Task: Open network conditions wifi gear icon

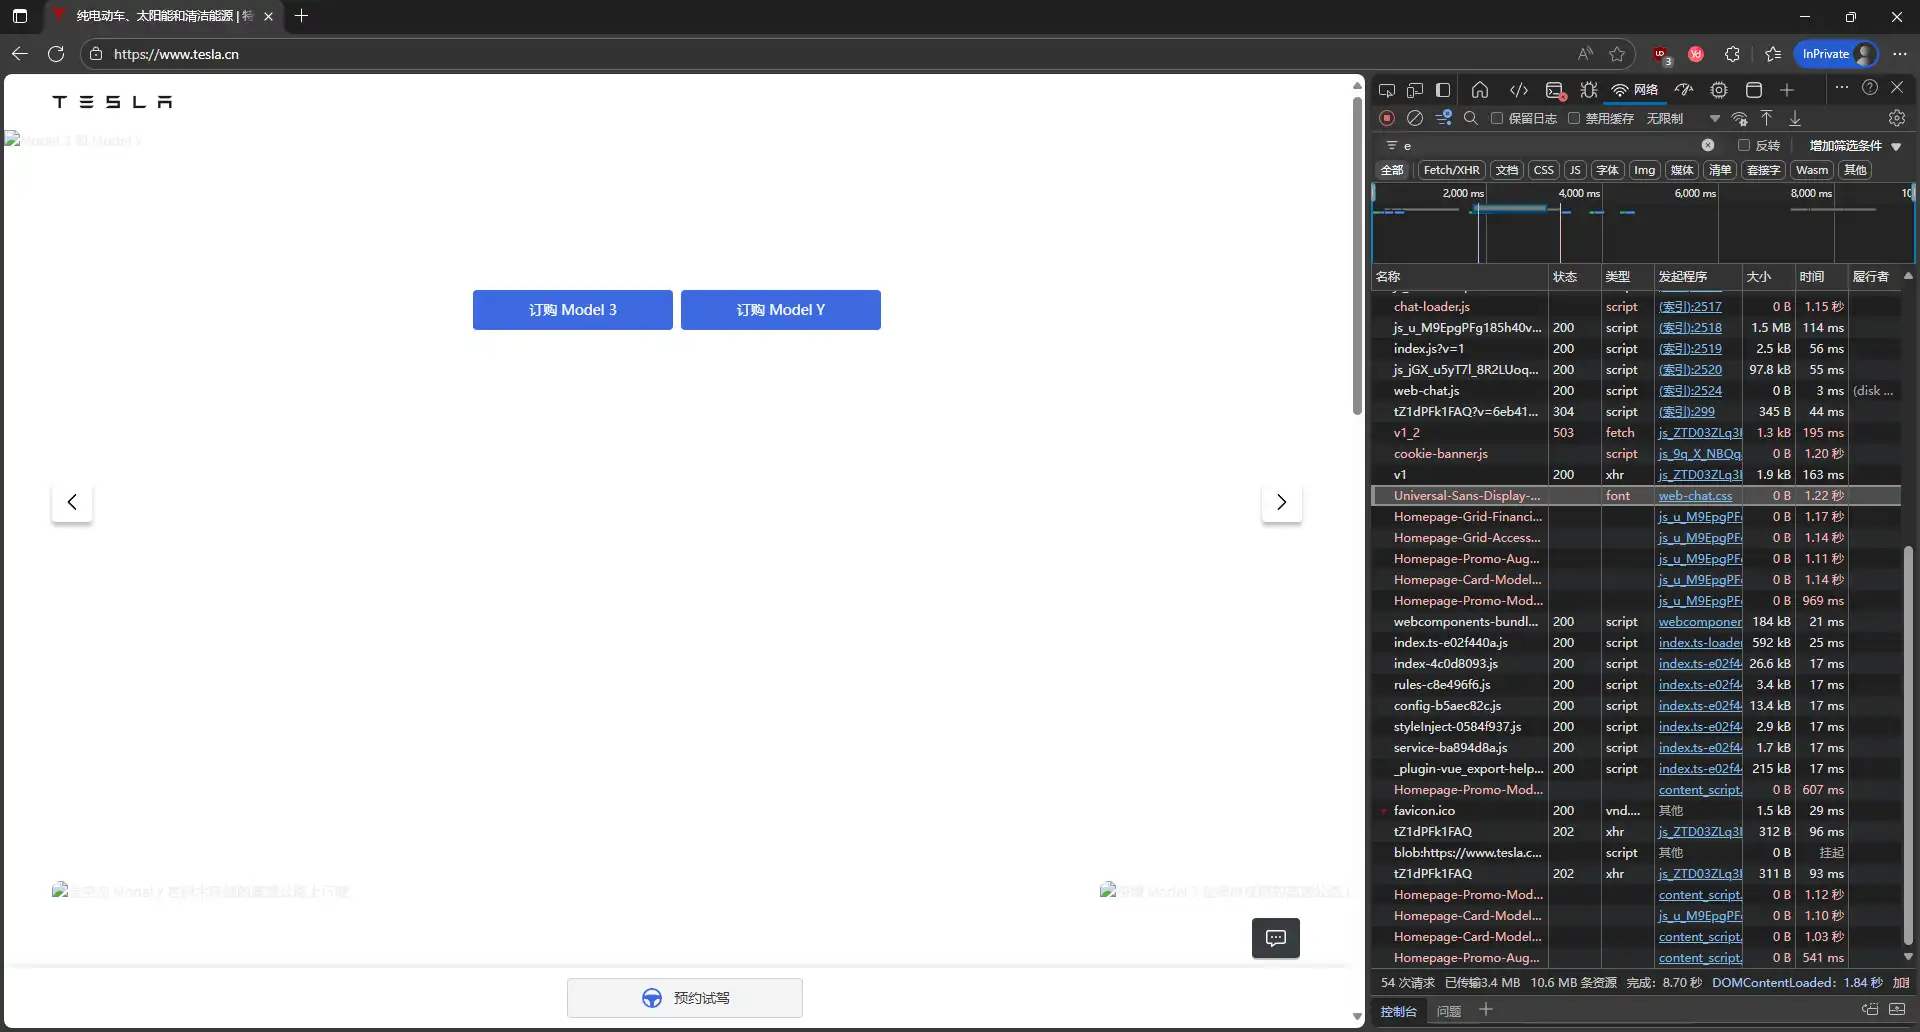Action: click(x=1740, y=118)
